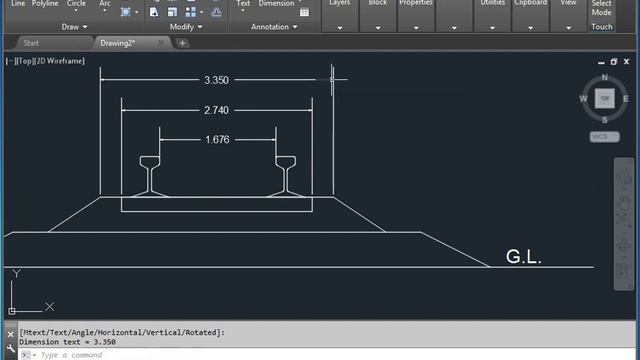Select the Circle tool

(x=76, y=4)
